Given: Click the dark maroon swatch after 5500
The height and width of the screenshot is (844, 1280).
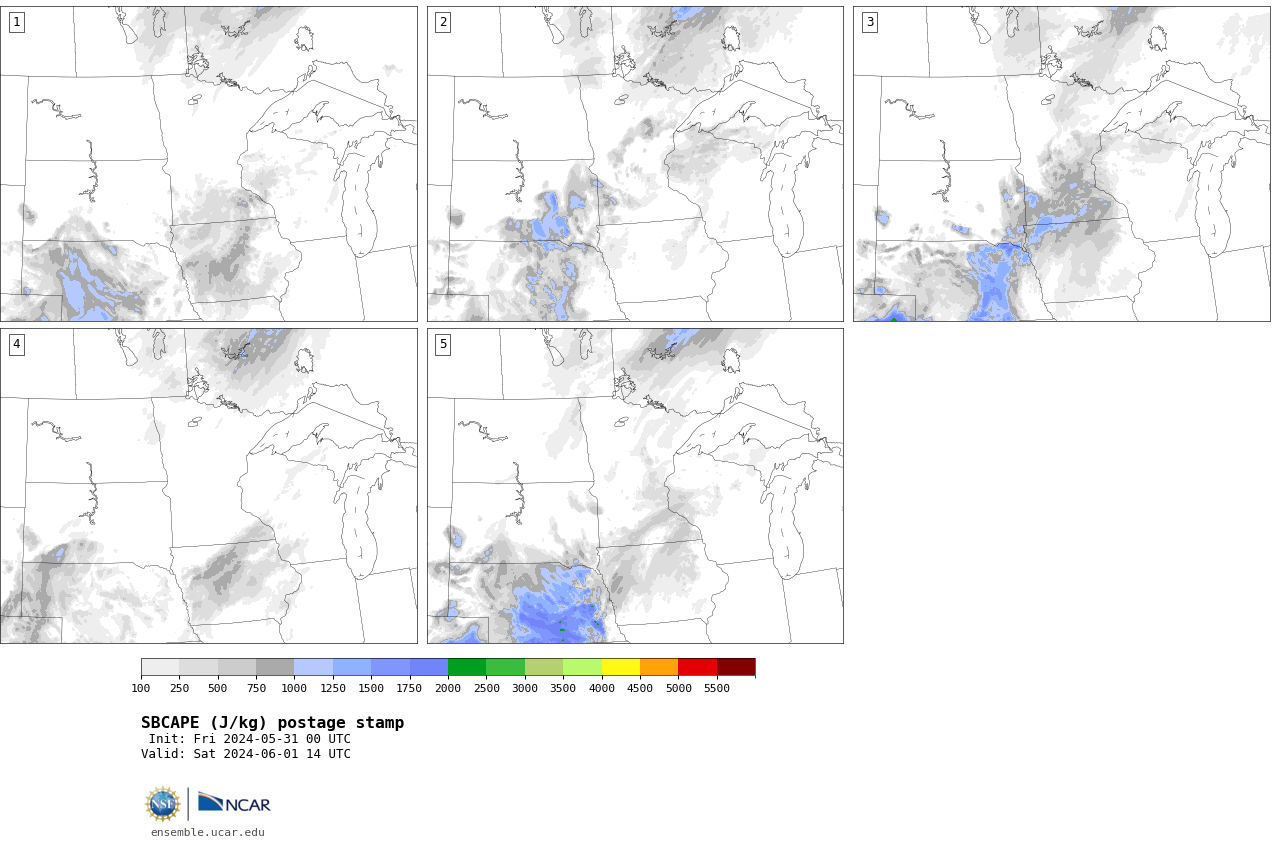Looking at the screenshot, I should [736, 667].
